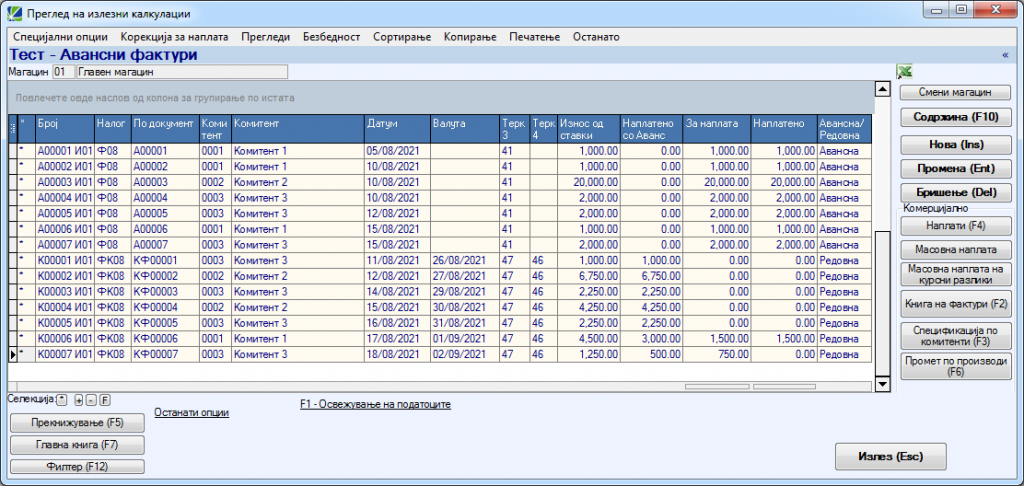This screenshot has width=1024, height=486.
Task: Click the Бришење (Del) button
Action: (955, 193)
